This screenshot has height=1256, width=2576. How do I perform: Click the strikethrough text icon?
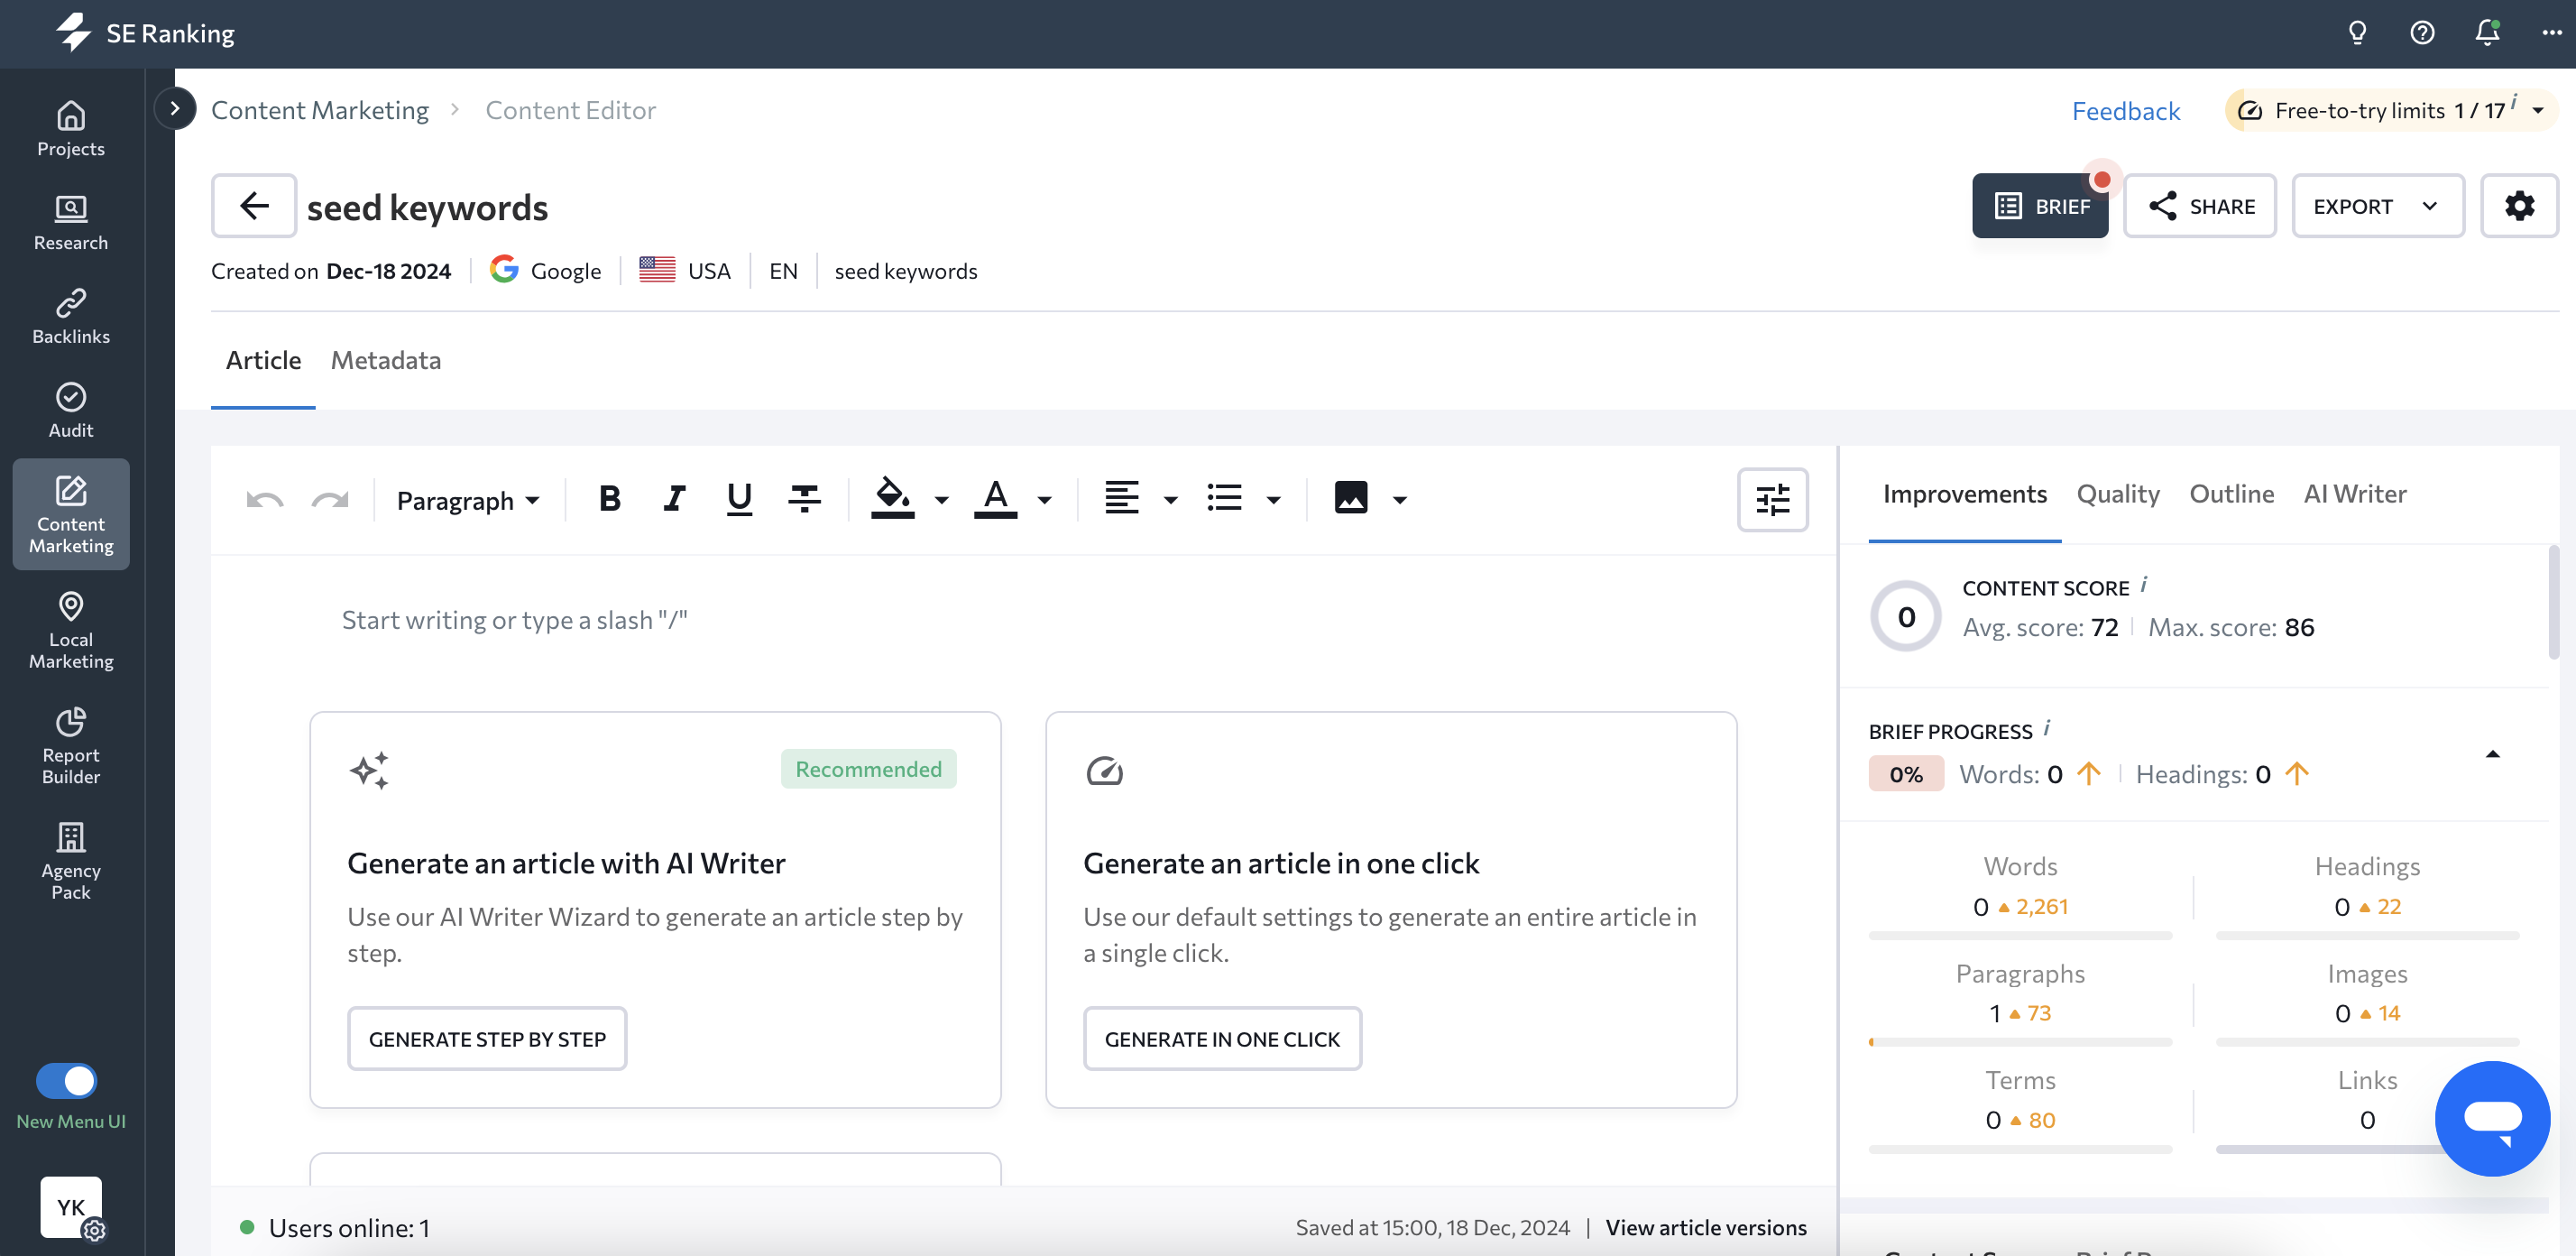804,498
